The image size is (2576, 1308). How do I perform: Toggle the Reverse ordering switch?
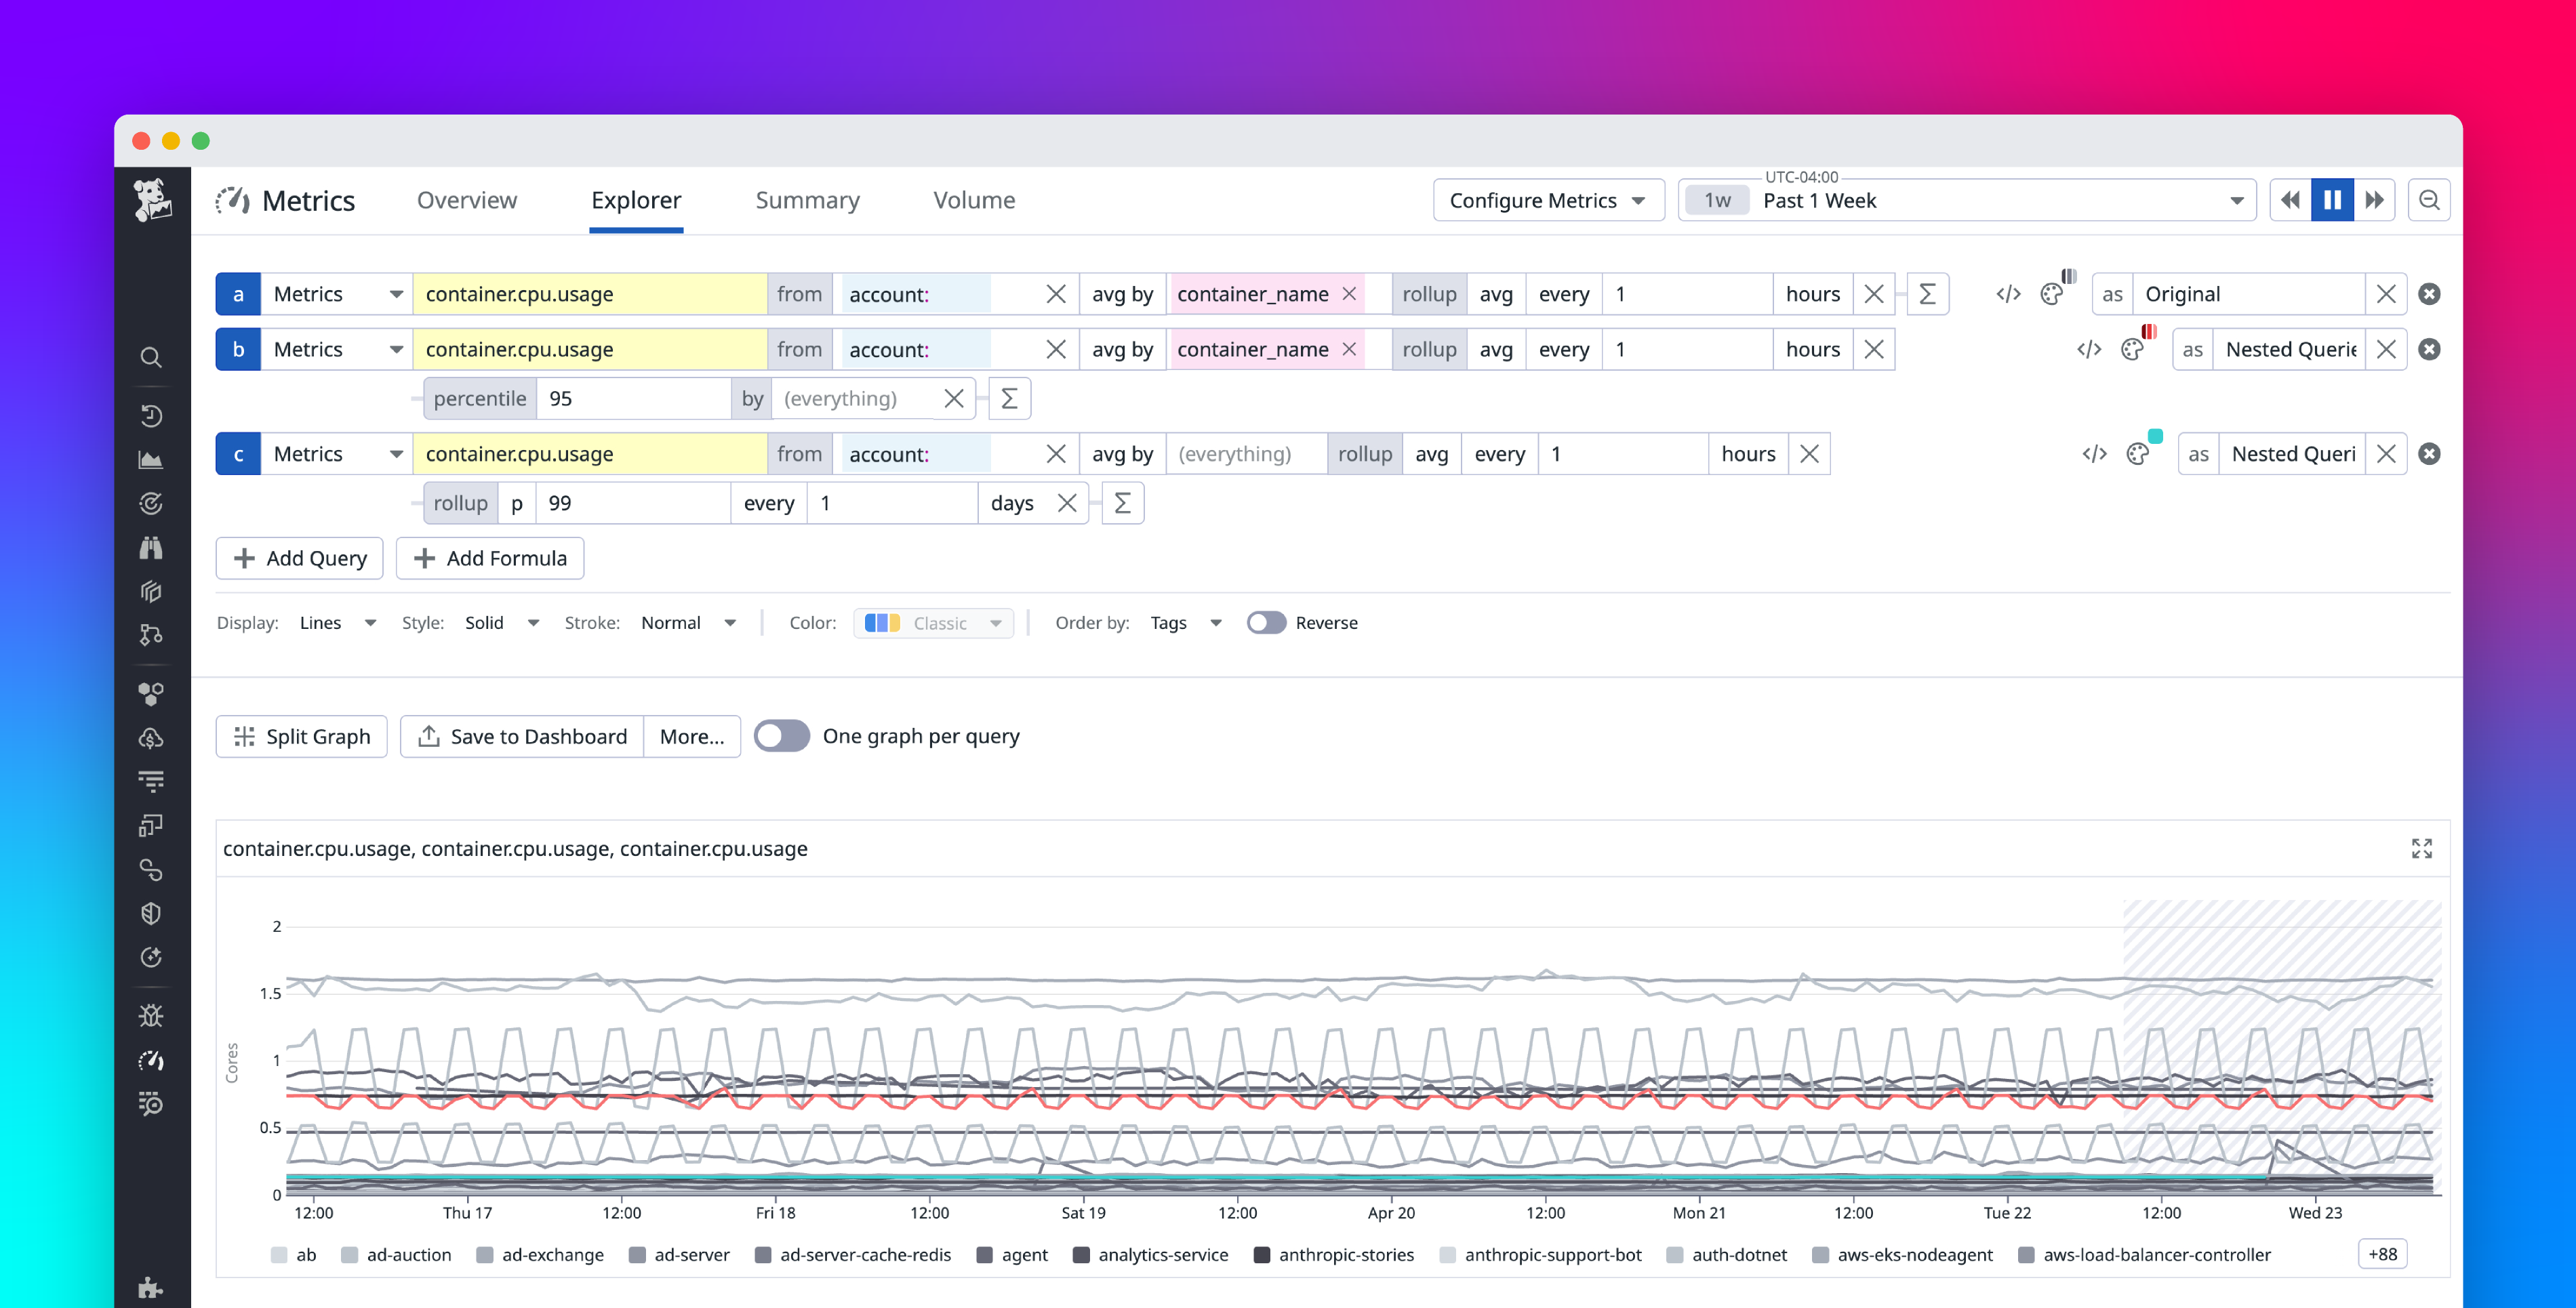click(1266, 622)
